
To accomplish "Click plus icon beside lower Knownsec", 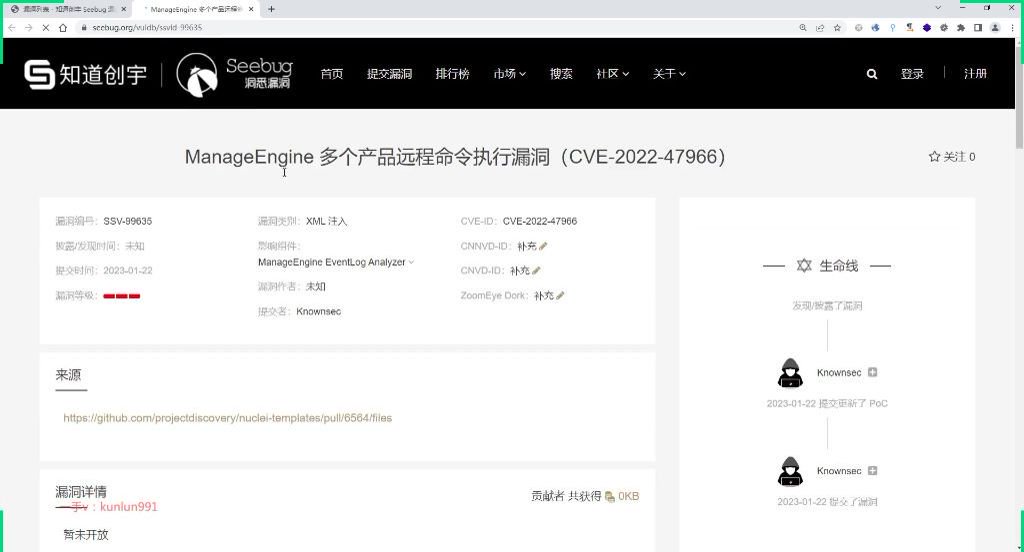I will point(872,470).
